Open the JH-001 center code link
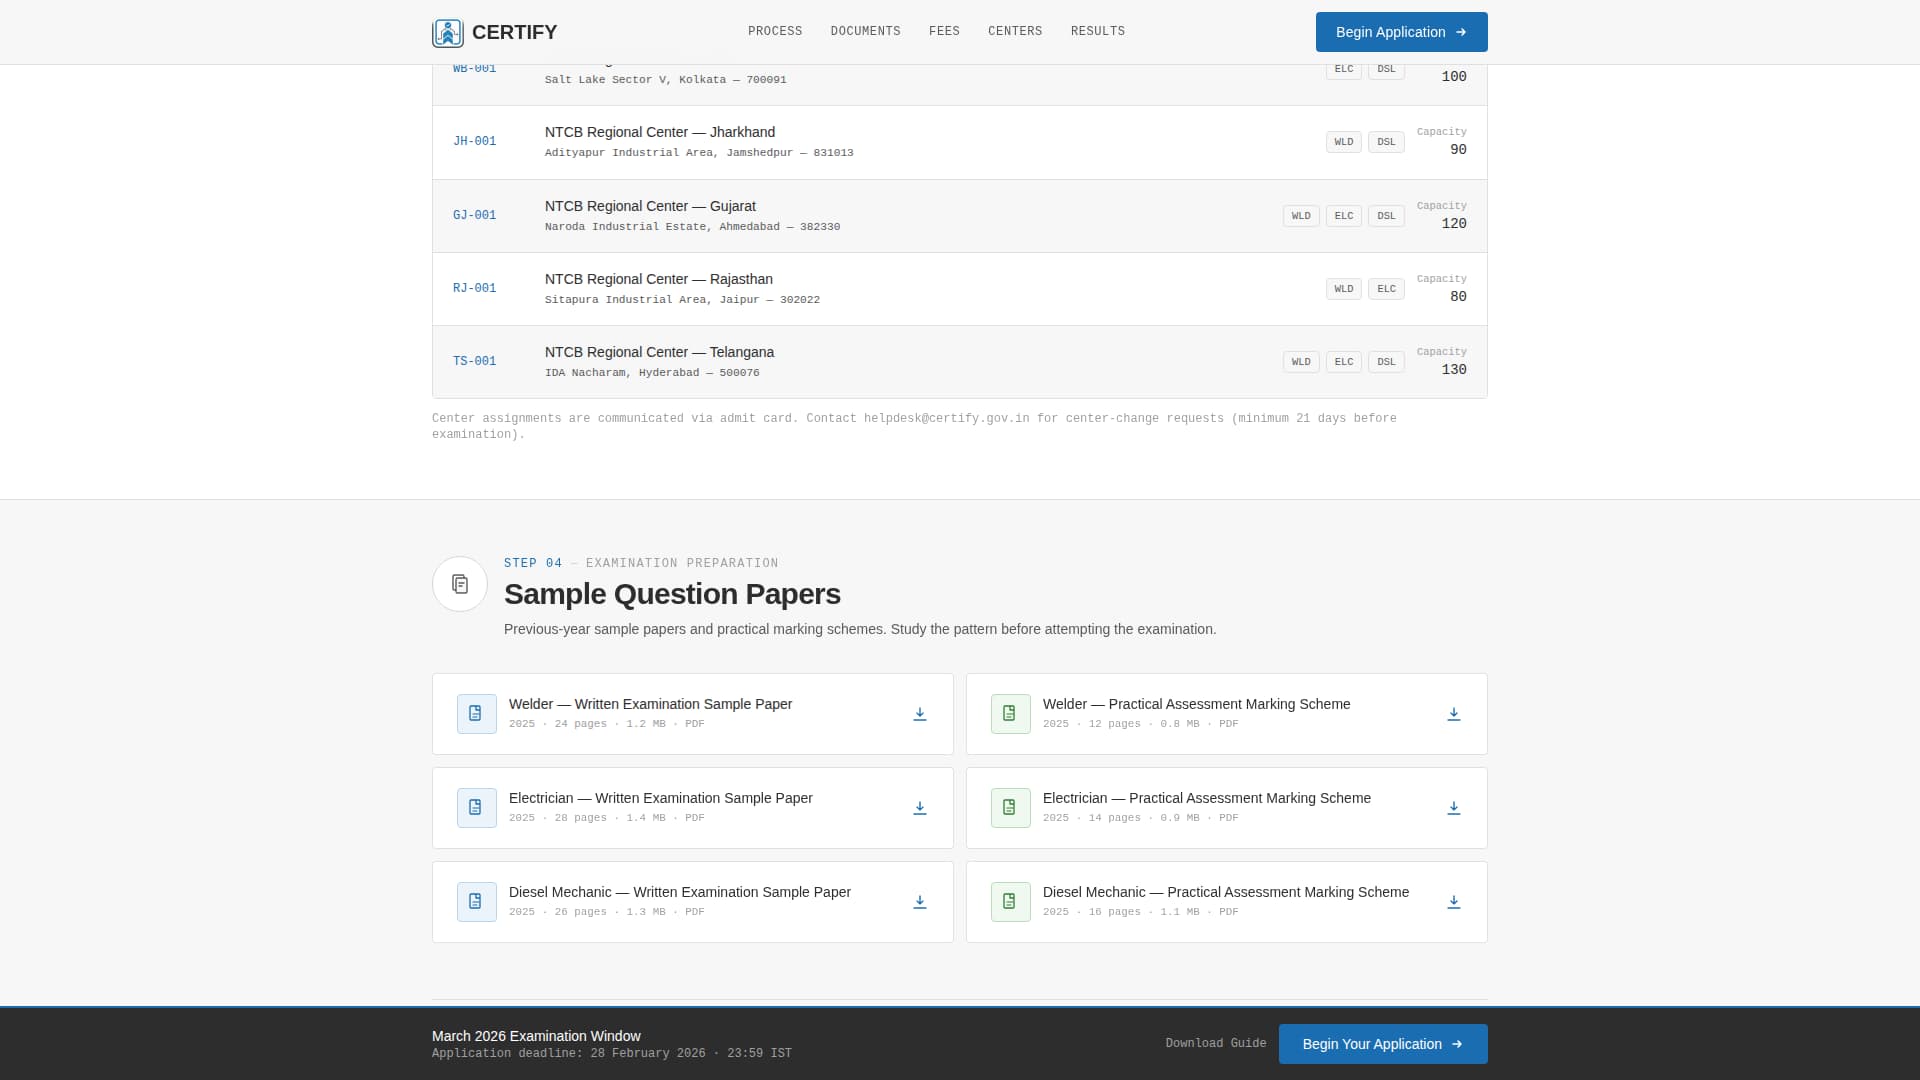Image resolution: width=1920 pixels, height=1080 pixels. pyautogui.click(x=474, y=142)
